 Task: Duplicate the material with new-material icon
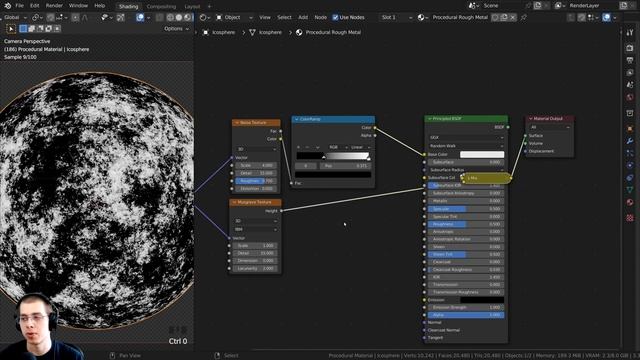(504, 18)
